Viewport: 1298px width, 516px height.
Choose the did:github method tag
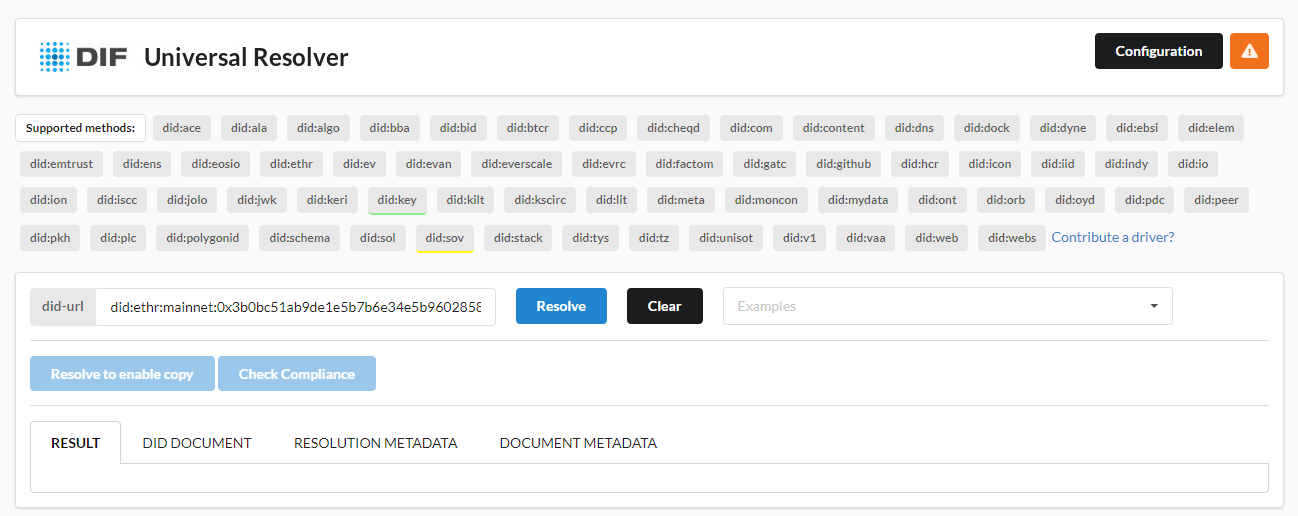844,164
